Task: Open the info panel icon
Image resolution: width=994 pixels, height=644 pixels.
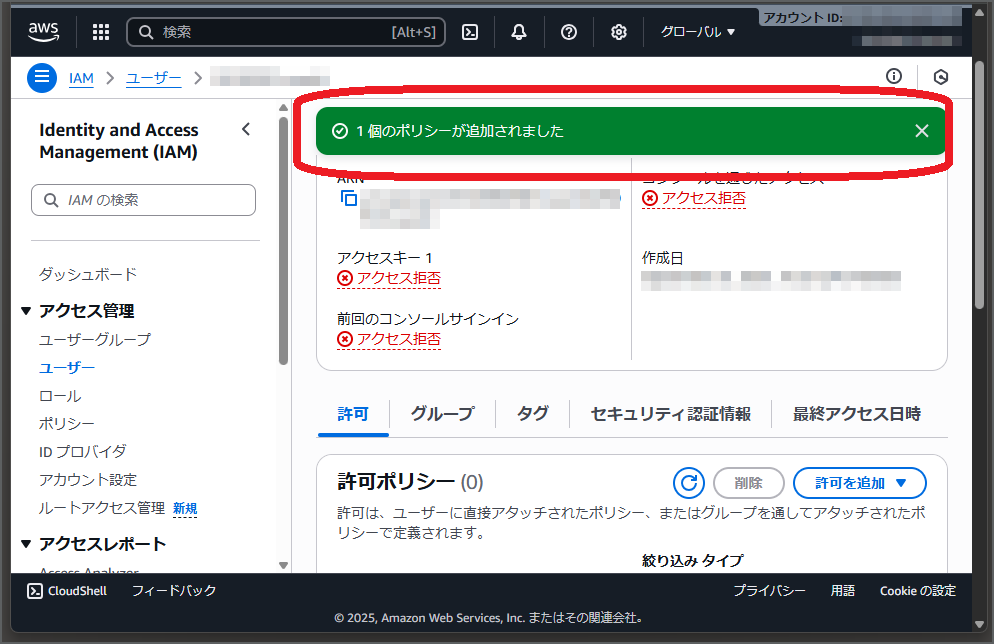Action: click(894, 77)
